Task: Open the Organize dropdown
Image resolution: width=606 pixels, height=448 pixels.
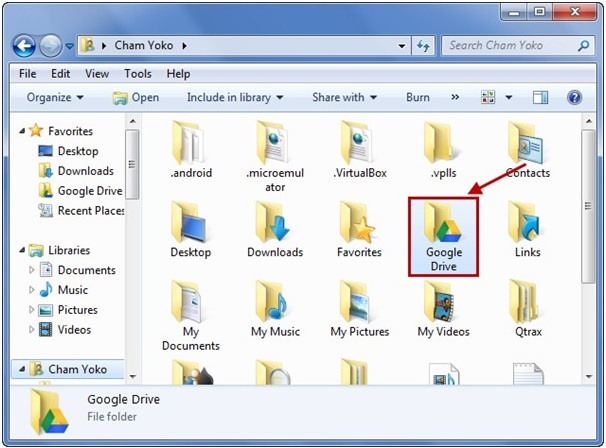Action: point(55,97)
